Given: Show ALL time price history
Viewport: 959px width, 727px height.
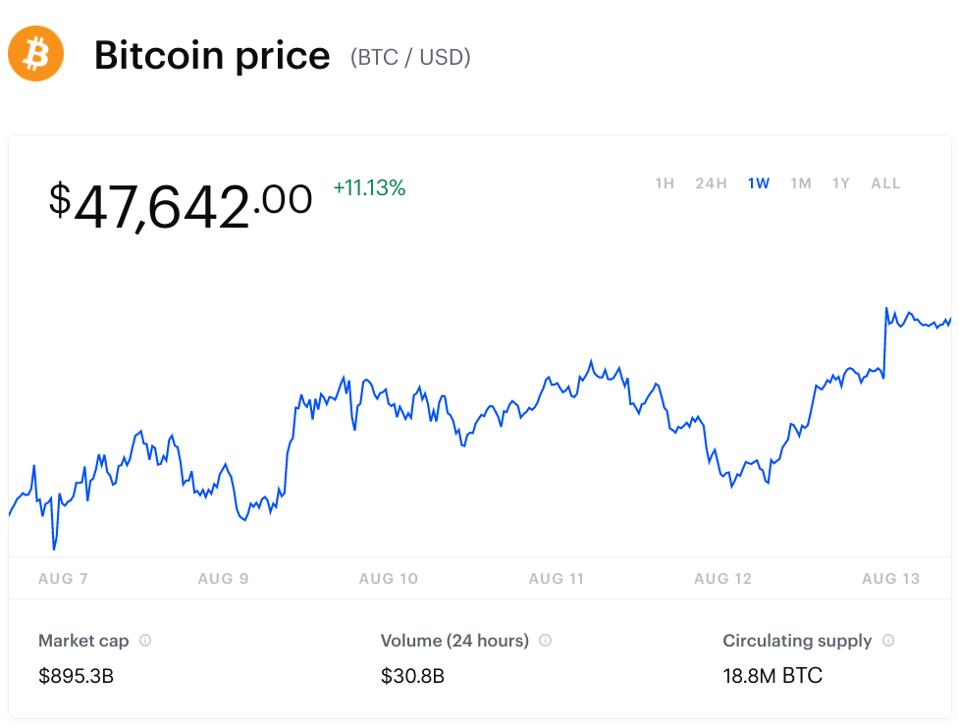Looking at the screenshot, I should pyautogui.click(x=886, y=183).
